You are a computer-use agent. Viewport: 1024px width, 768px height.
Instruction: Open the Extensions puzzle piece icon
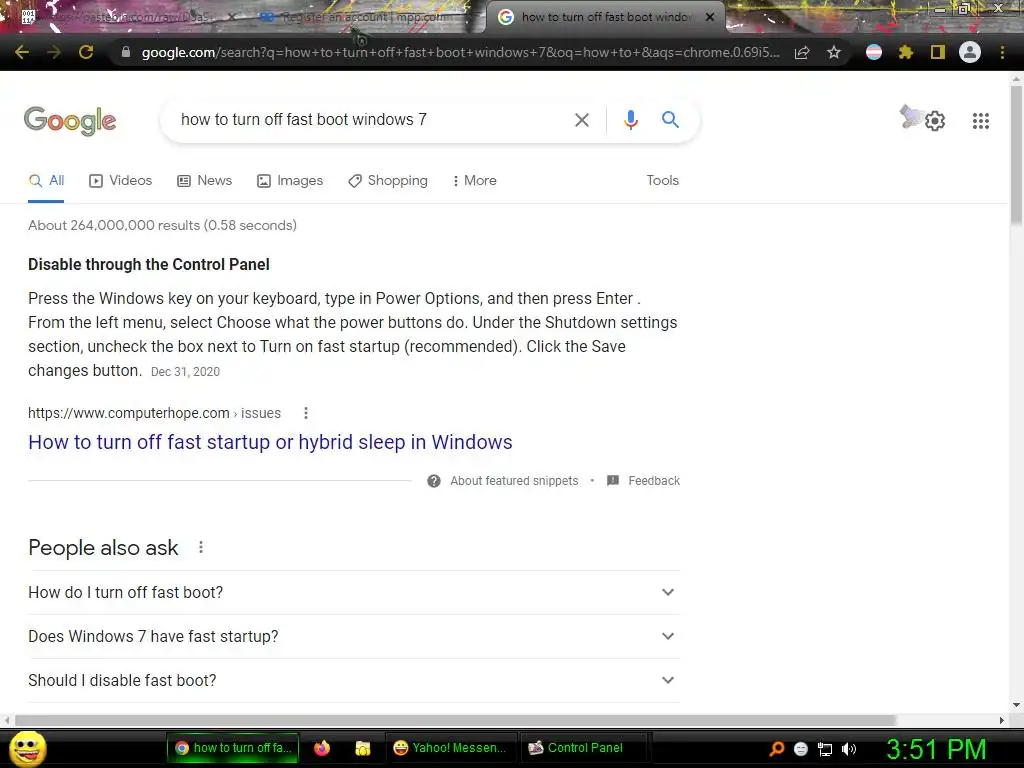906,52
